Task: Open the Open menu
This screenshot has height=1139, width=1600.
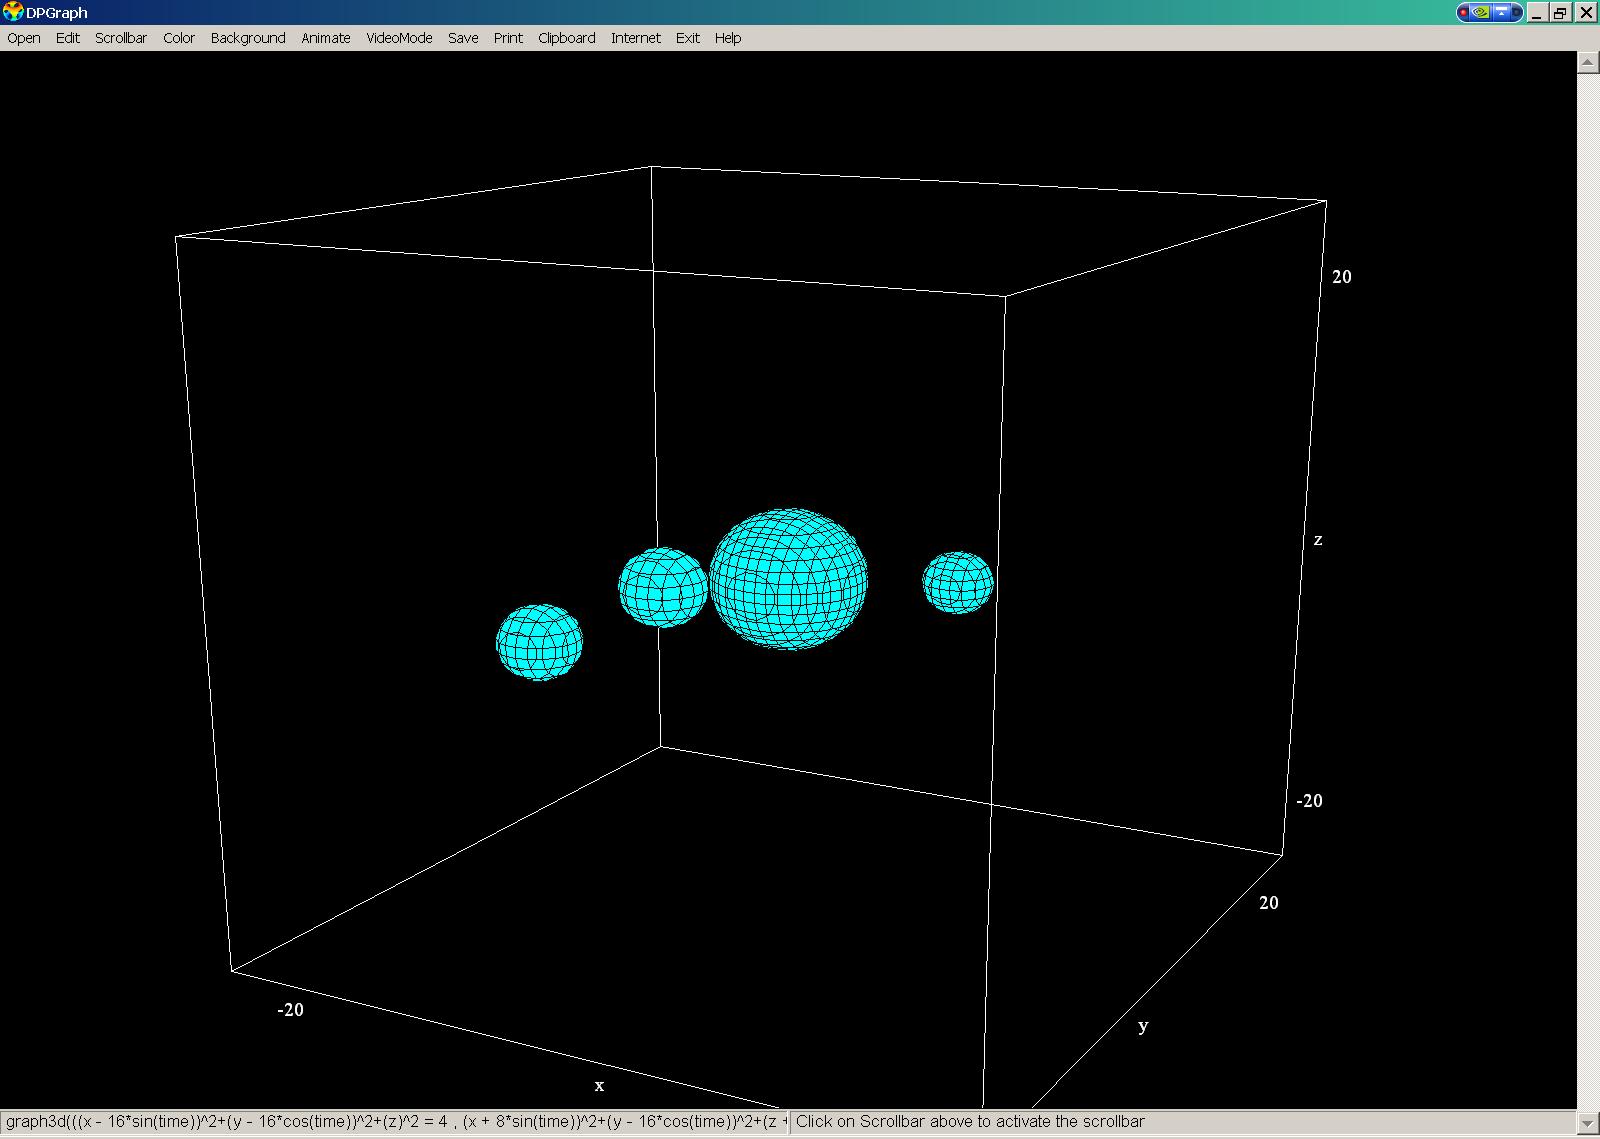Action: click(x=24, y=38)
